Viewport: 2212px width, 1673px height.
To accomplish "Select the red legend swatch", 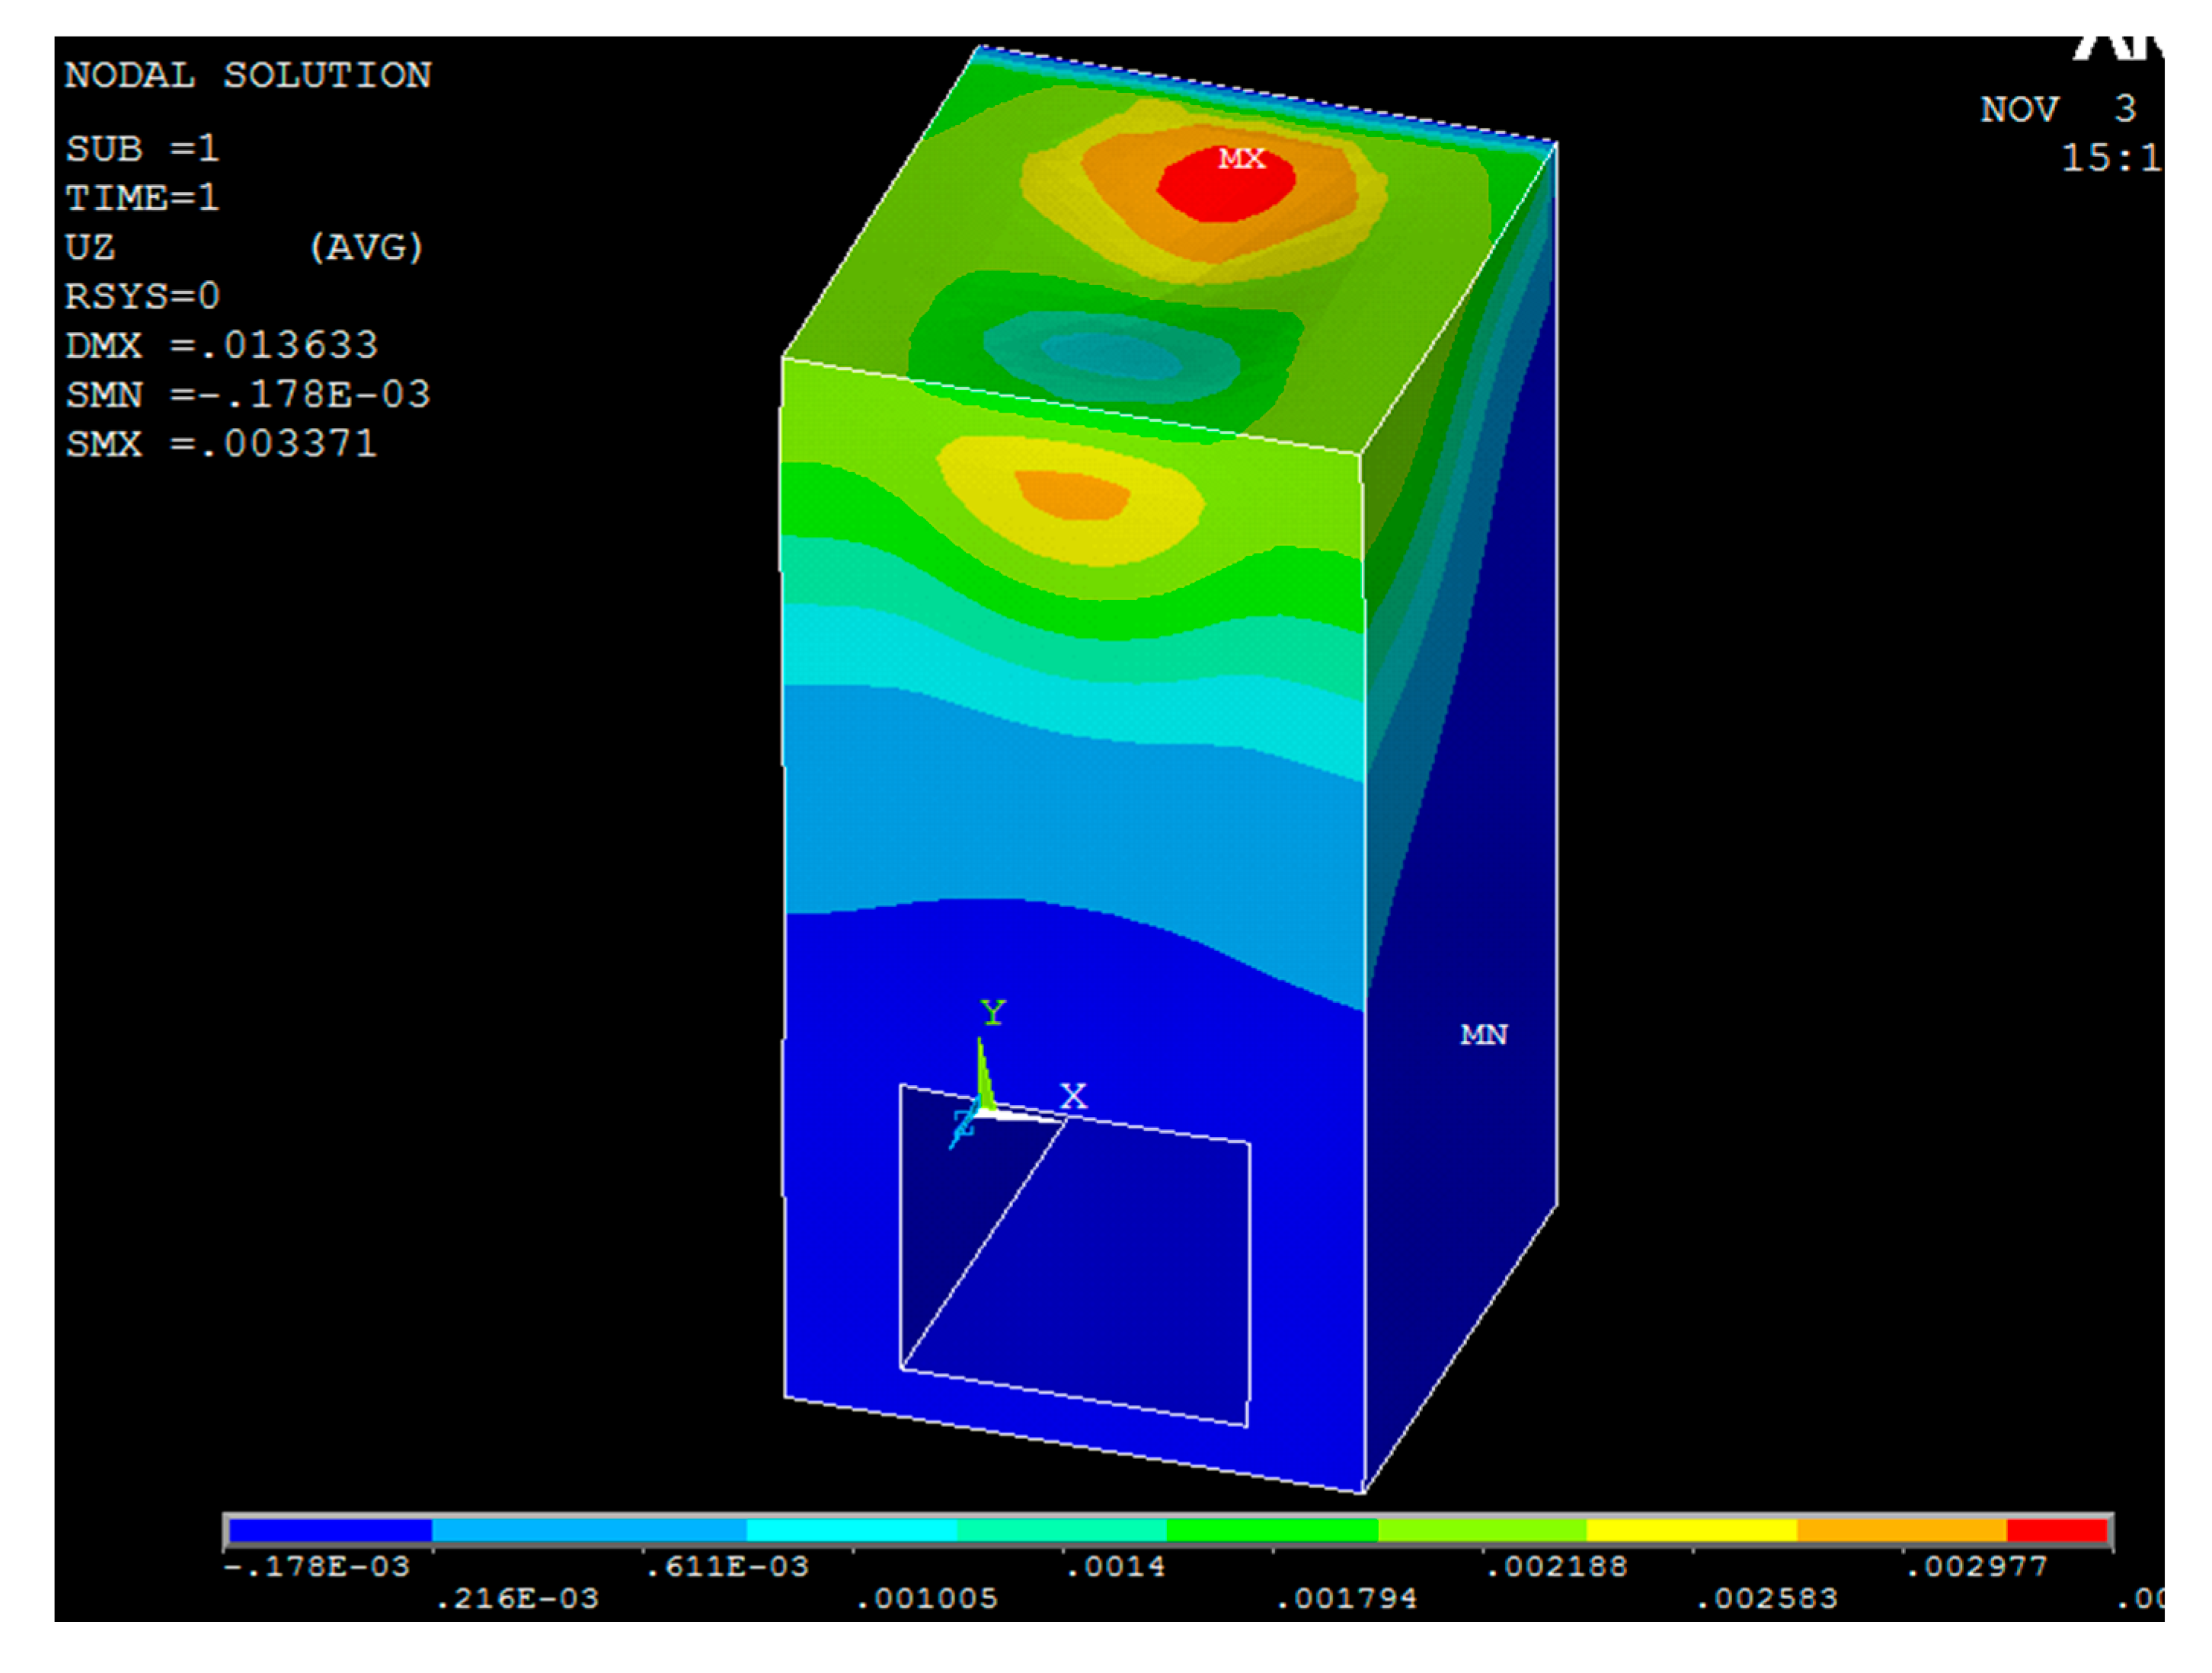I will click(2056, 1530).
